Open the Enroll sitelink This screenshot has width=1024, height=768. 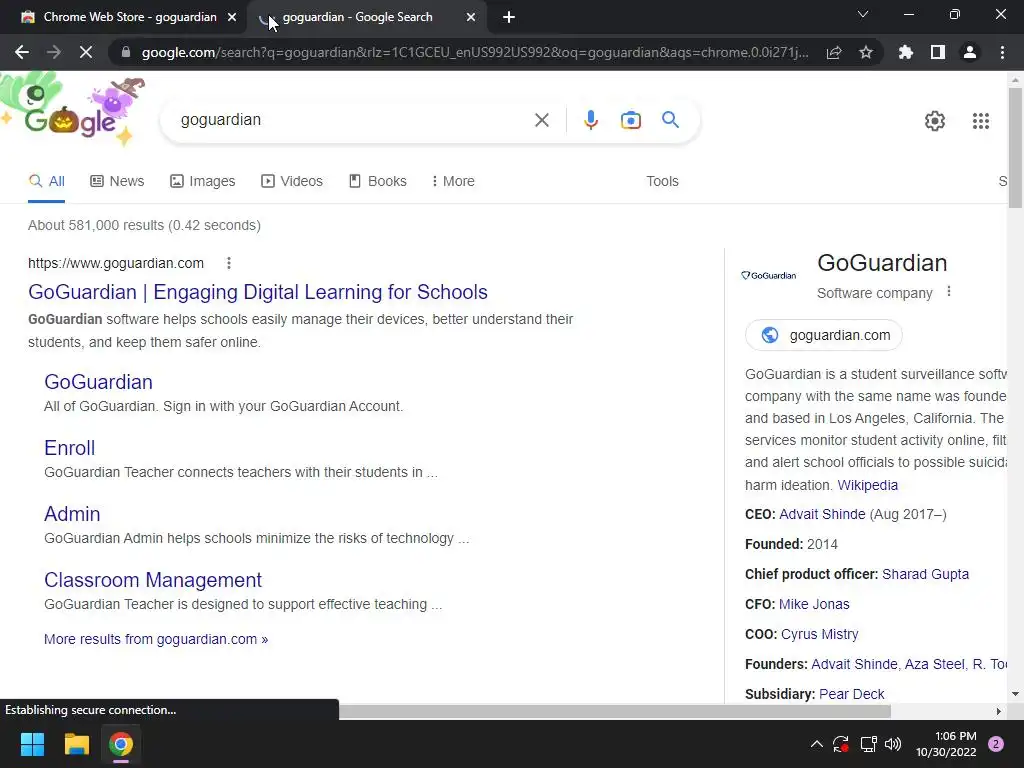(69, 448)
